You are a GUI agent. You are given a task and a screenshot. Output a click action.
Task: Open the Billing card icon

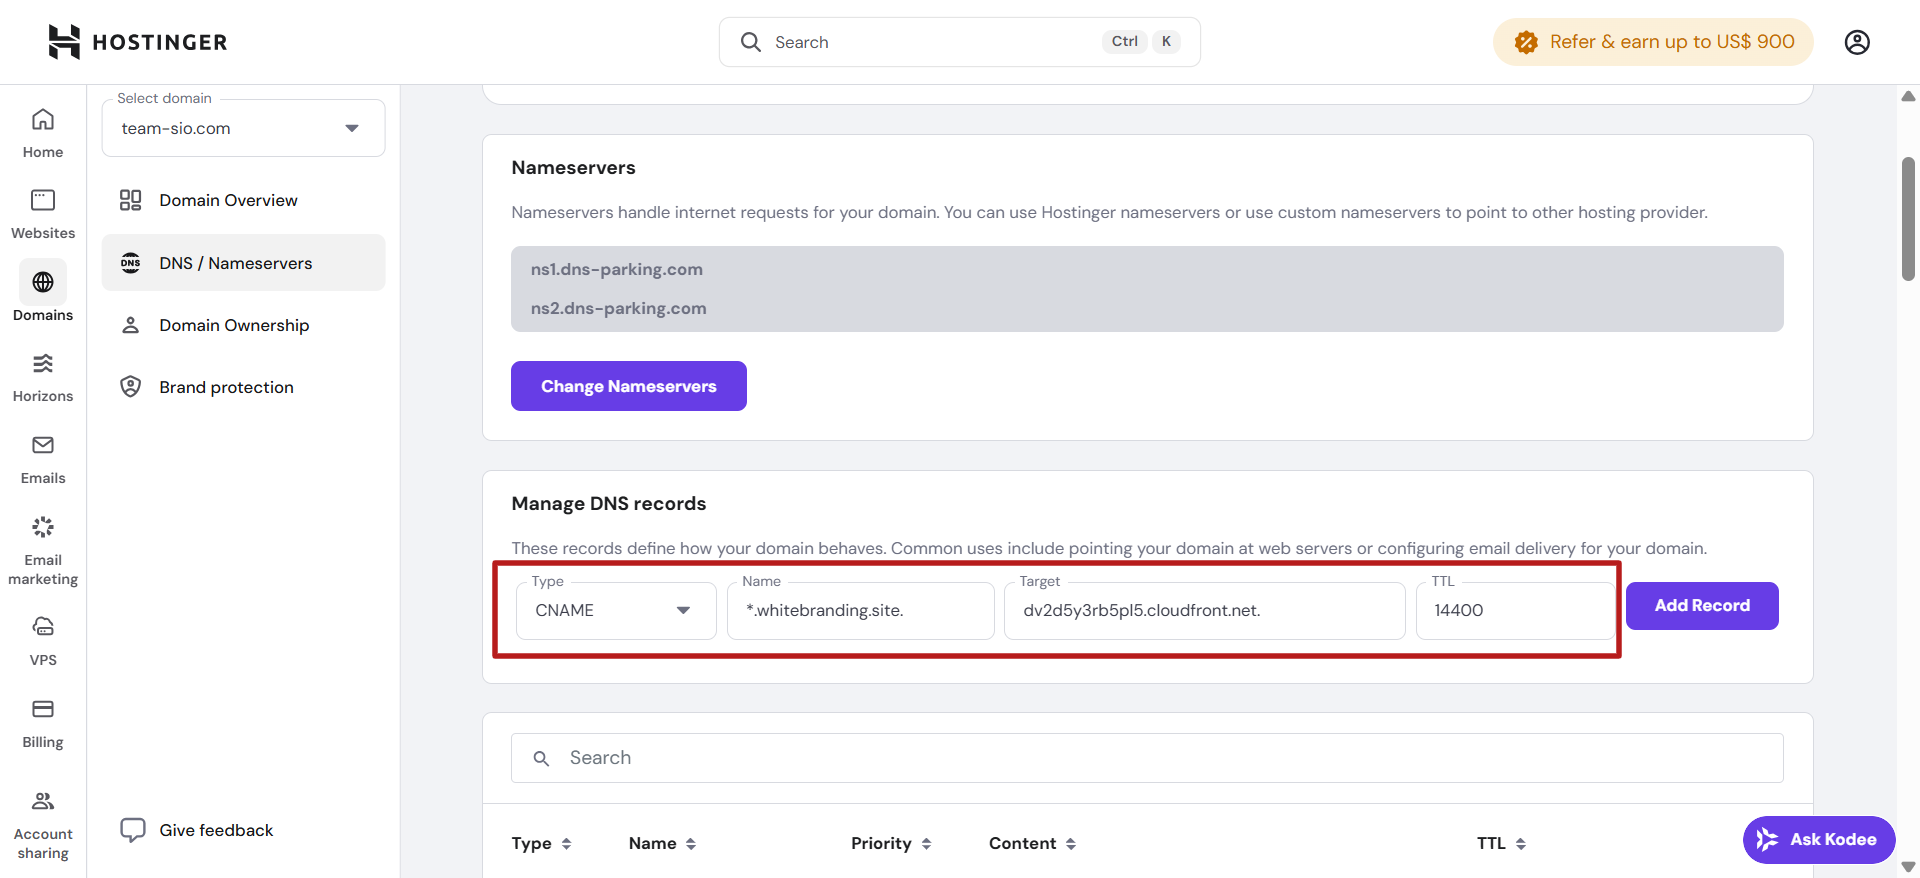coord(43,709)
